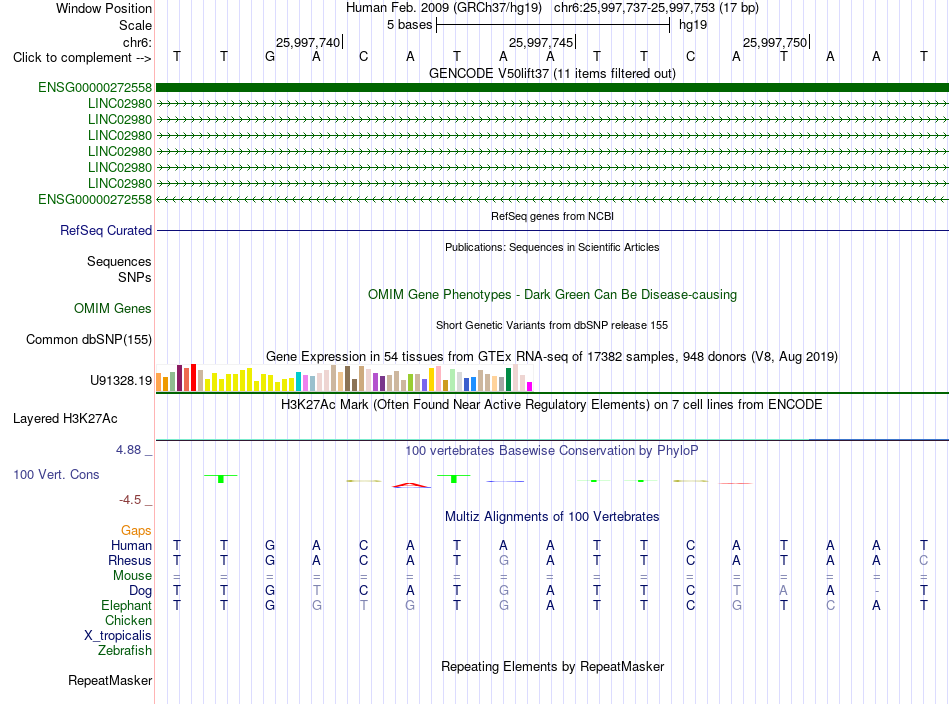950x704 pixels.
Task: Click the 25,997,750 ruler coordinate
Action: click(775, 42)
